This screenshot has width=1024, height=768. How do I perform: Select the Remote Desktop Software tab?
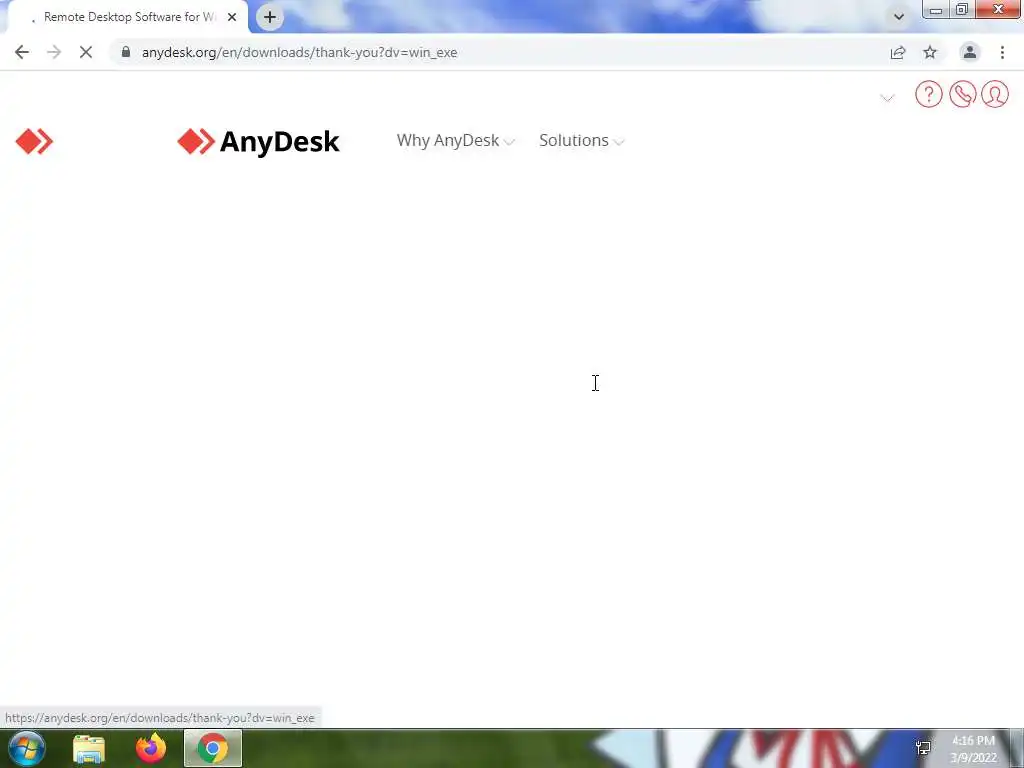tap(127, 17)
